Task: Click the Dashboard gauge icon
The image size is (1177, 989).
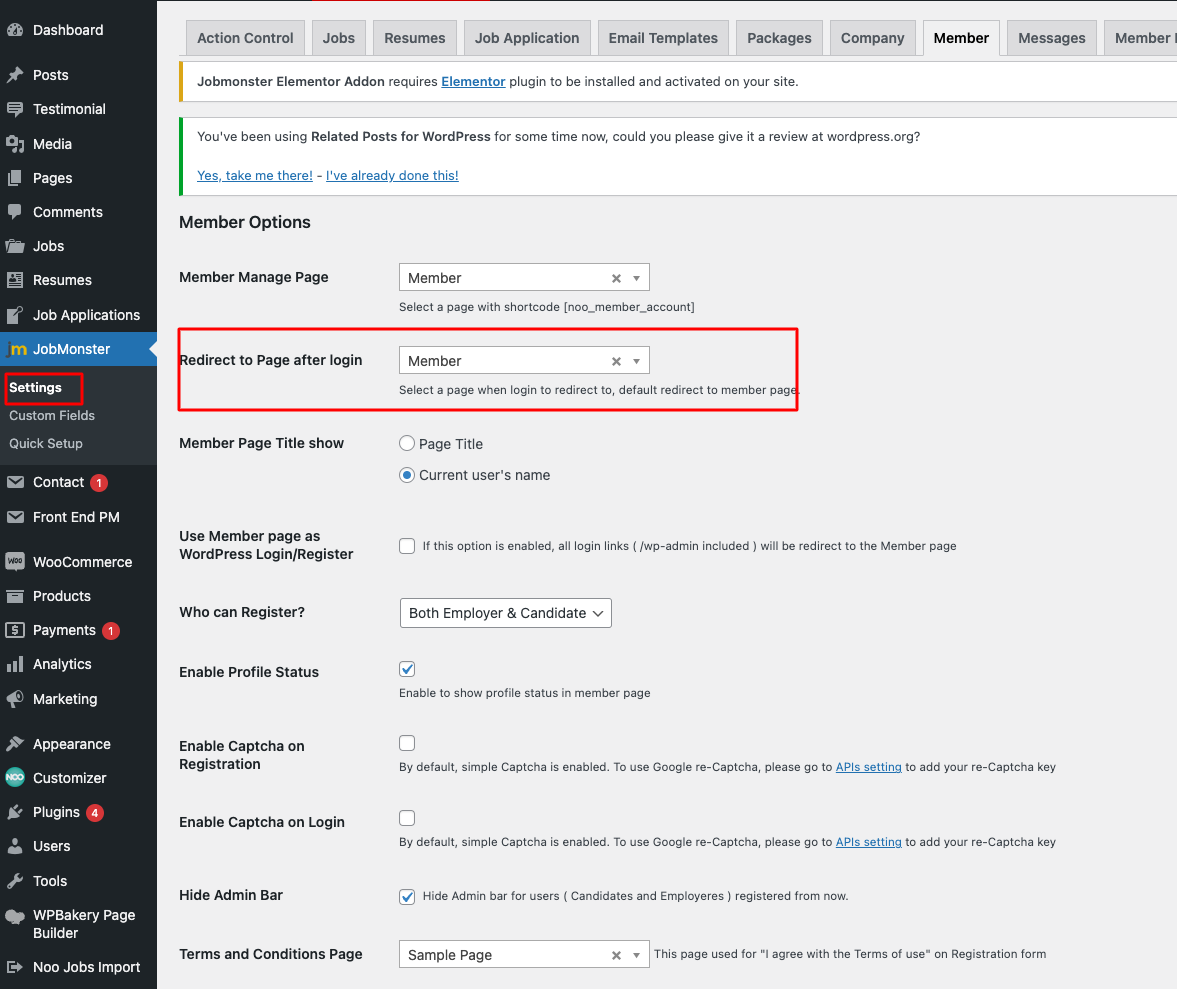Action: [x=15, y=30]
